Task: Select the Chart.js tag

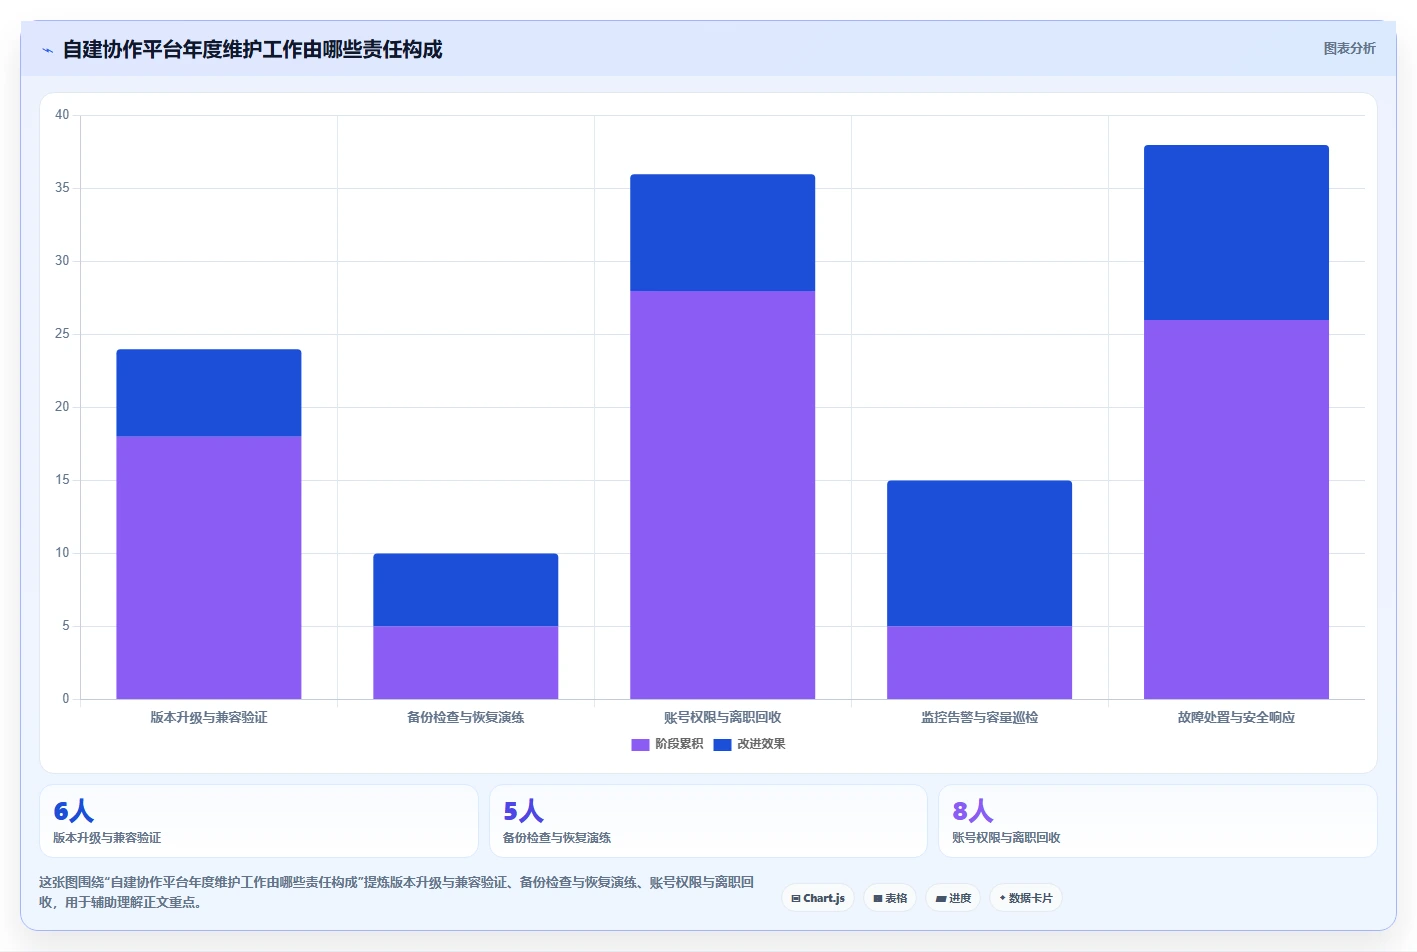Action: click(818, 898)
